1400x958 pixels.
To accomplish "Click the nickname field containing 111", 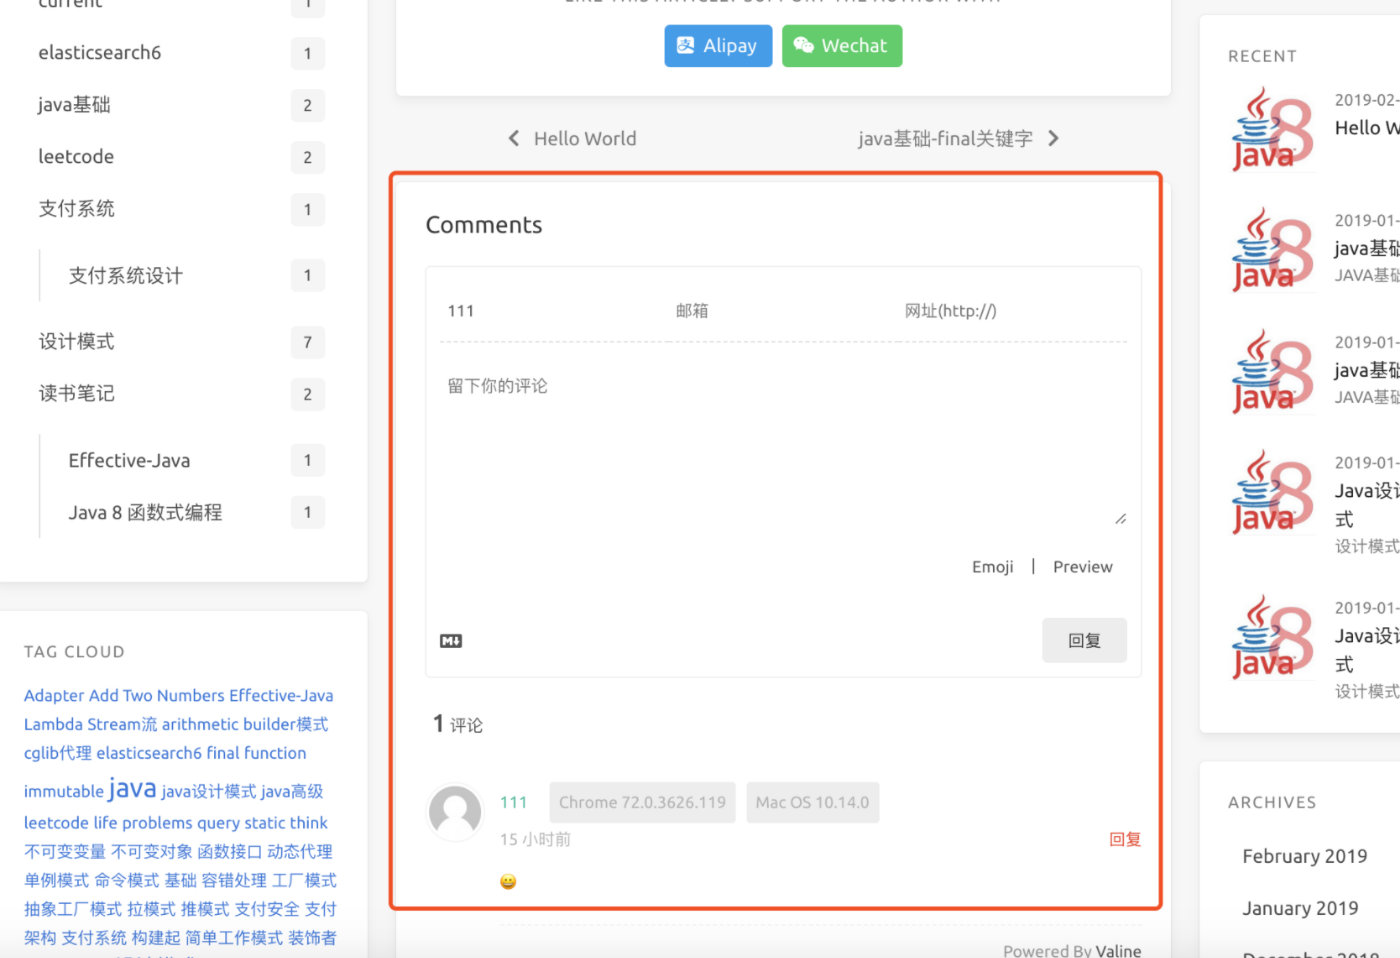I will [x=554, y=311].
